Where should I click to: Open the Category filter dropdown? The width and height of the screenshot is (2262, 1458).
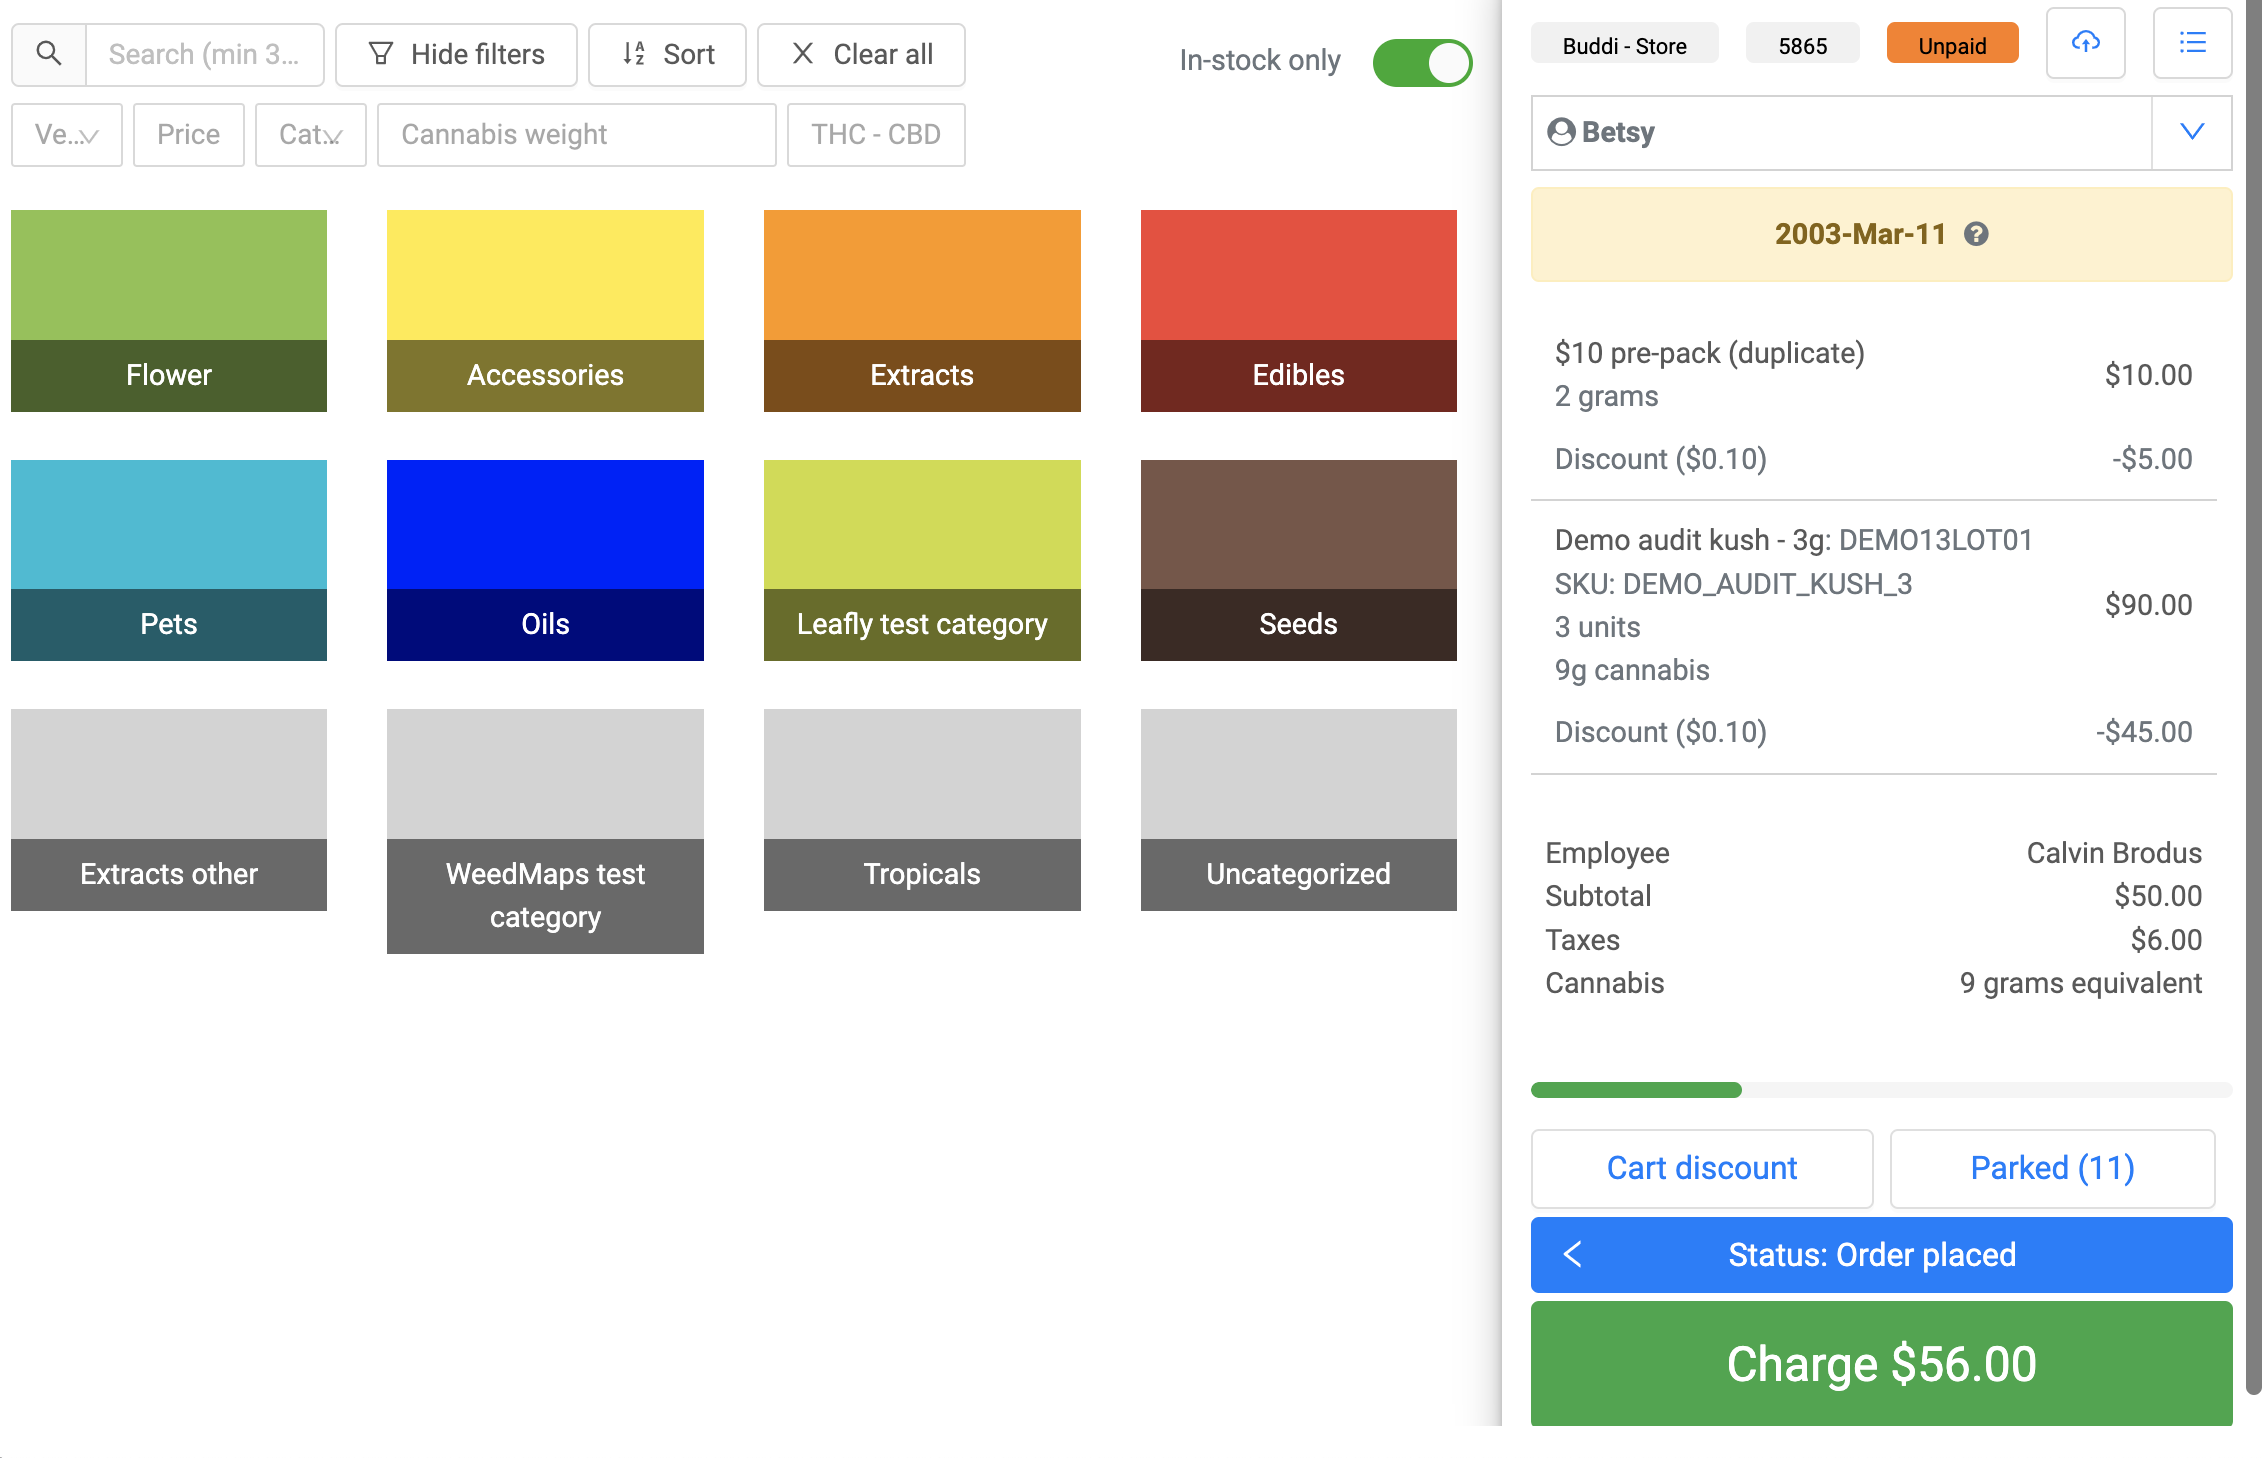310,134
